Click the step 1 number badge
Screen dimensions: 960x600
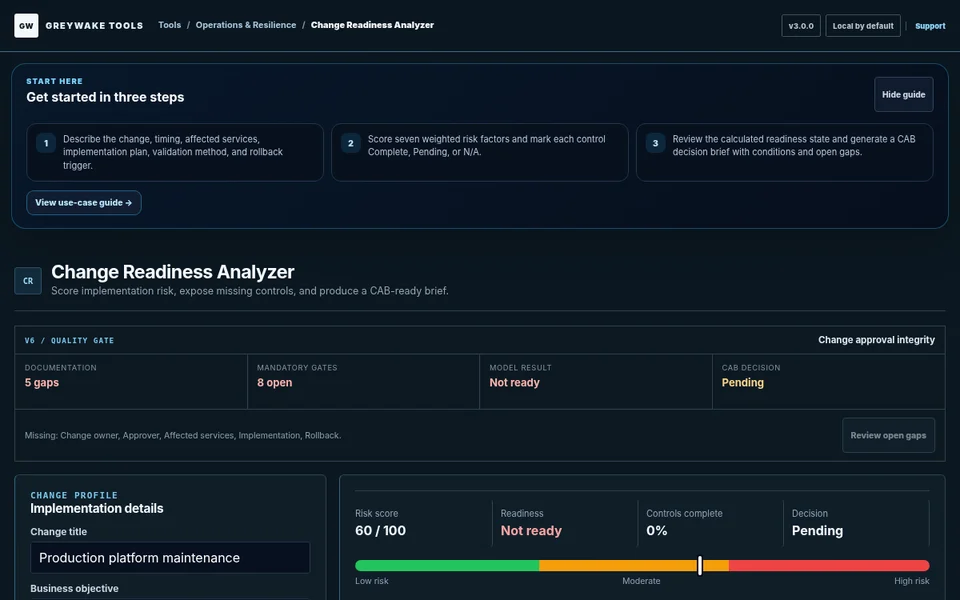pos(46,143)
